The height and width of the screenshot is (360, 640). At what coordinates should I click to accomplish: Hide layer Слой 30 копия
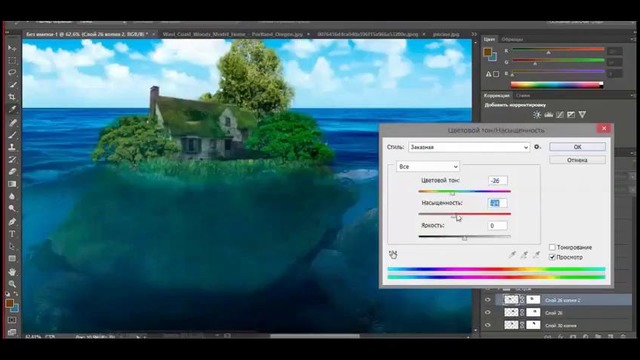pyautogui.click(x=488, y=325)
